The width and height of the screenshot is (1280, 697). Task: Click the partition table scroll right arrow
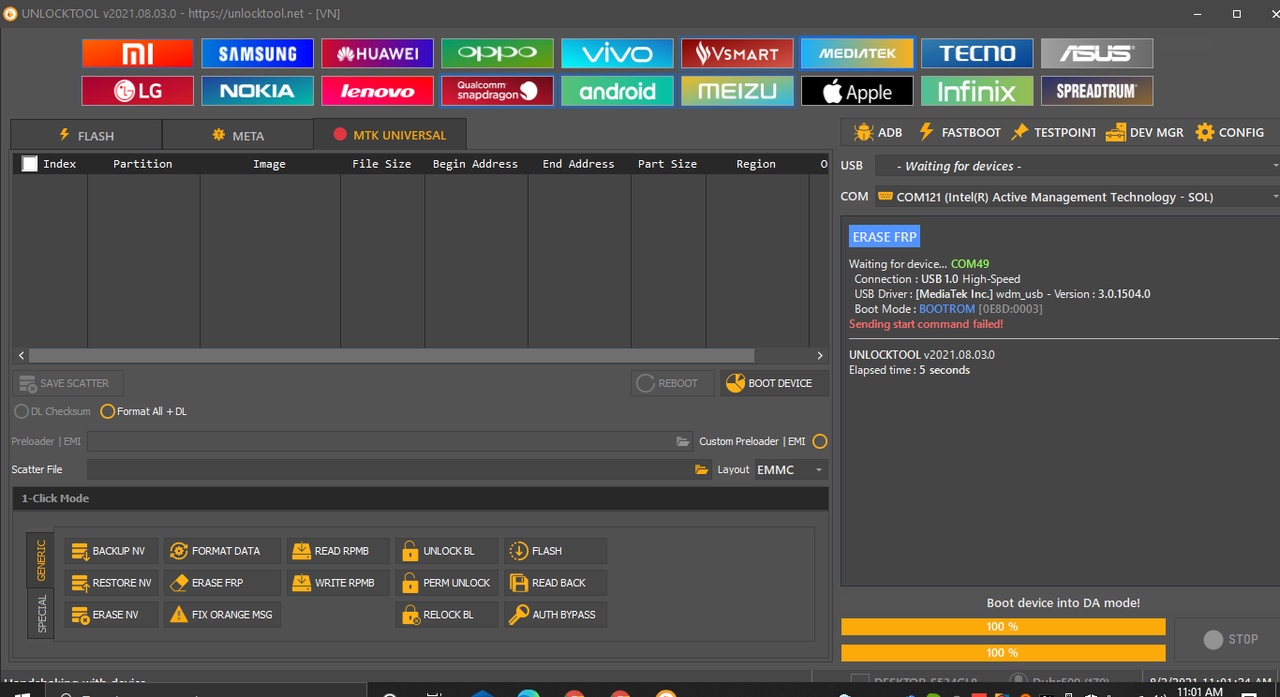(820, 356)
